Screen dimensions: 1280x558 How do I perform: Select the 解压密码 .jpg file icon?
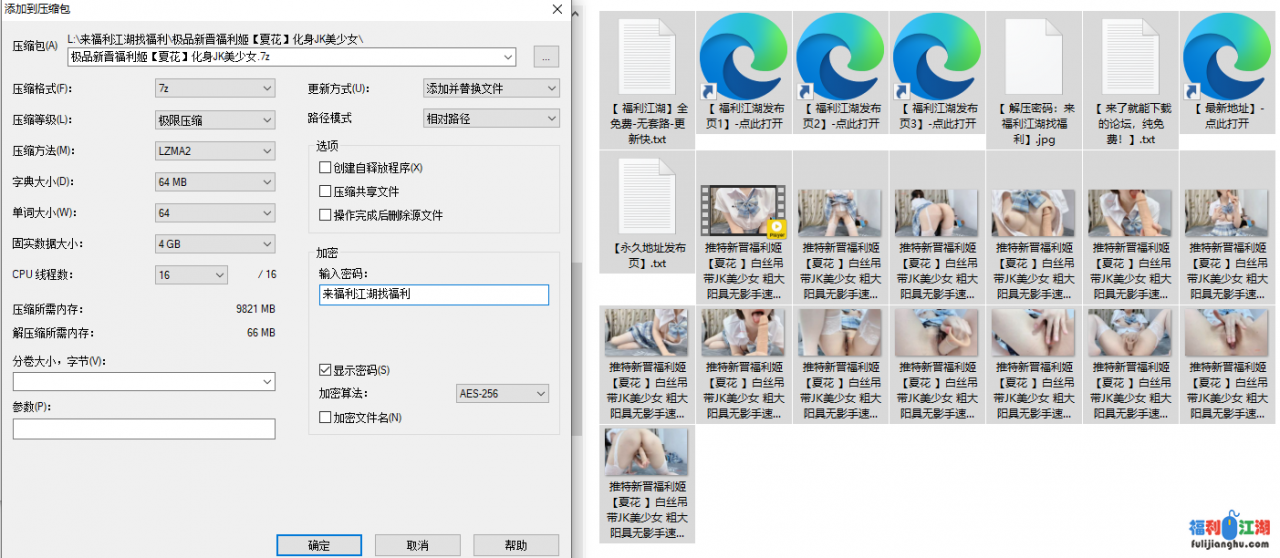(x=1033, y=56)
